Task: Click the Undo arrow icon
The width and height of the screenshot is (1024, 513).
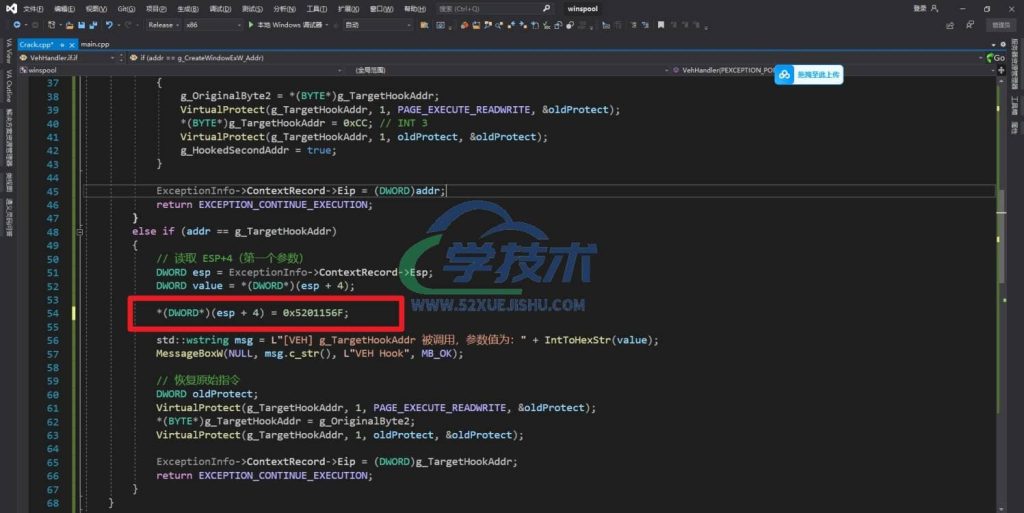Action: [x=108, y=24]
